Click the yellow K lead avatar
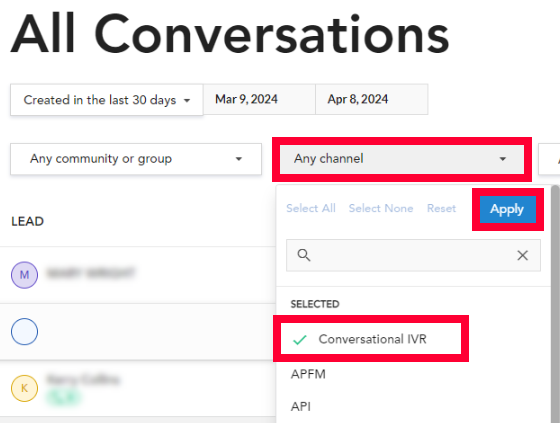 24,388
